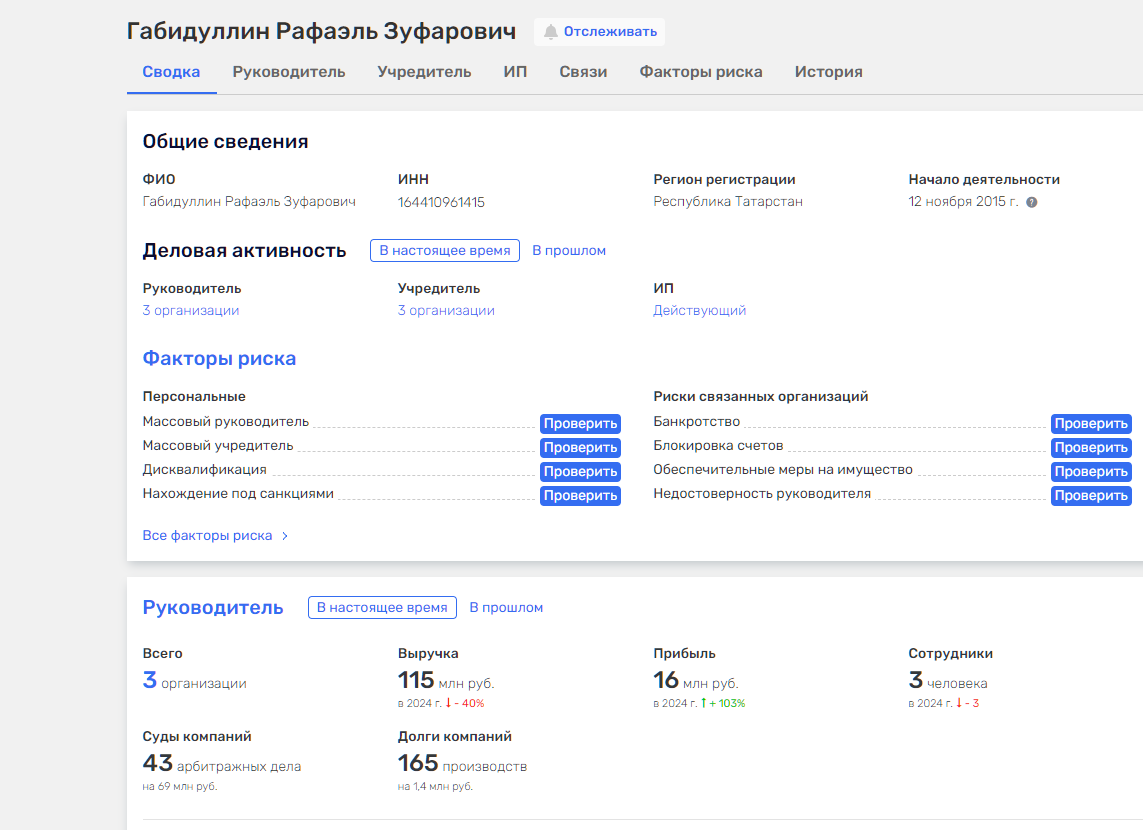The image size is (1143, 830).
Task: Open the Связи tab
Action: [583, 72]
